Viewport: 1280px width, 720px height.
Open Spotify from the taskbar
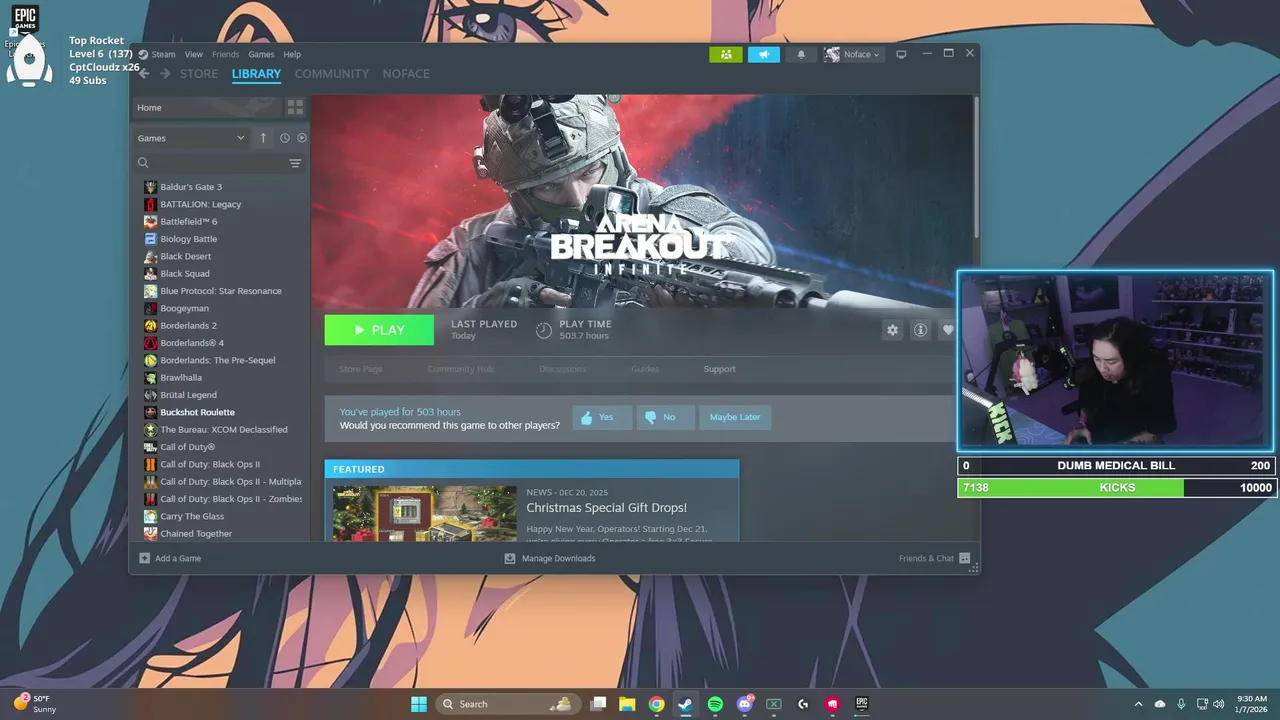[x=715, y=704]
